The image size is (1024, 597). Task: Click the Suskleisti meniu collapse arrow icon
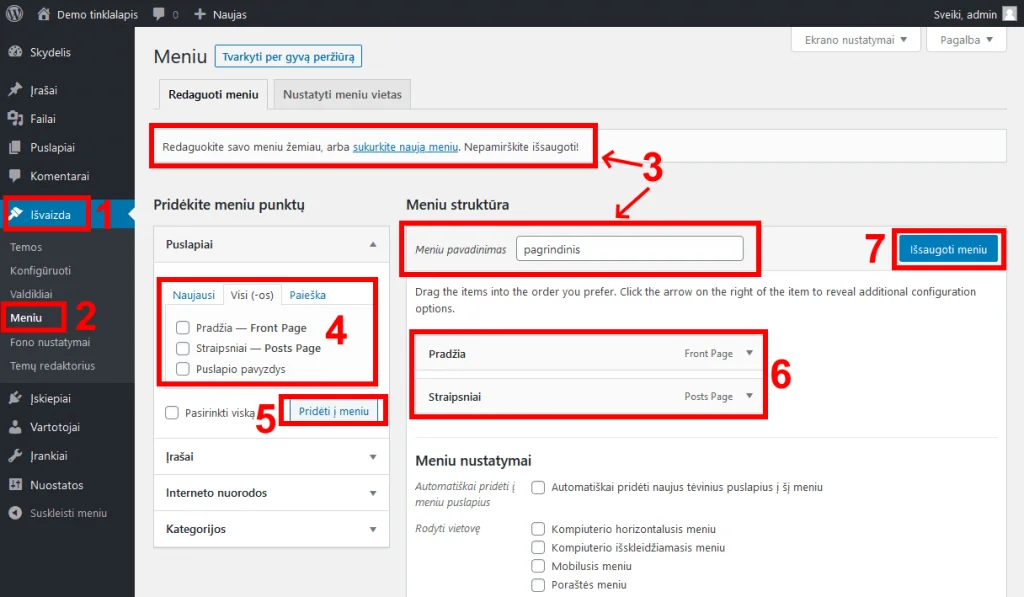15,513
